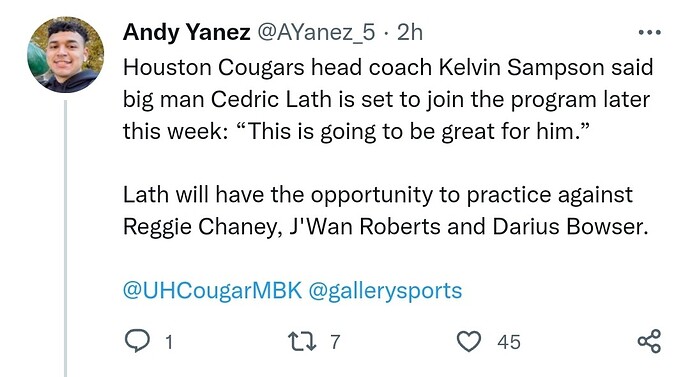Retweet this post using the arrows icon

[x=302, y=341]
